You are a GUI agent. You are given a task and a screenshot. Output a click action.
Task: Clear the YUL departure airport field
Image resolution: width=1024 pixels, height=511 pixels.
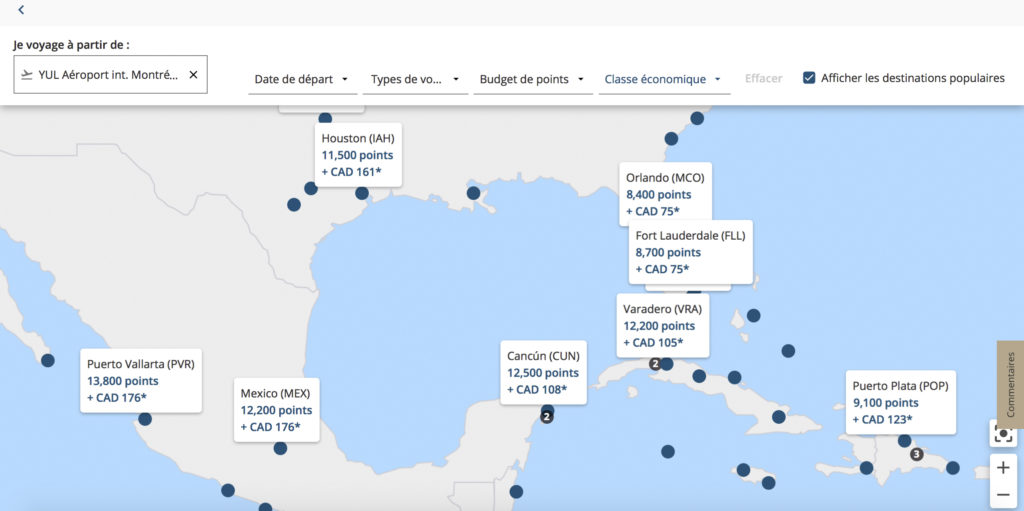[193, 75]
